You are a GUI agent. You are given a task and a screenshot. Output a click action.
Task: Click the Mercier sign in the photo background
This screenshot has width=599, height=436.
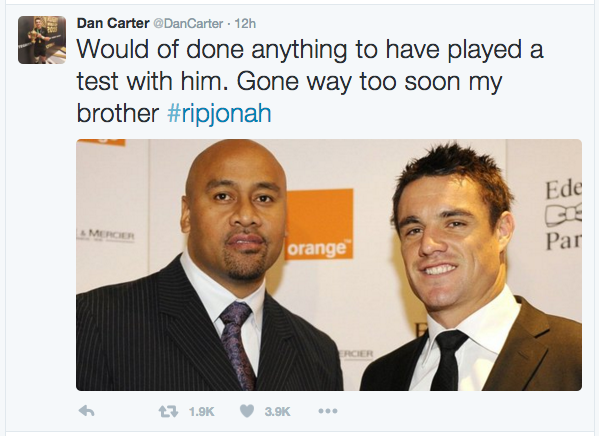pos(105,235)
